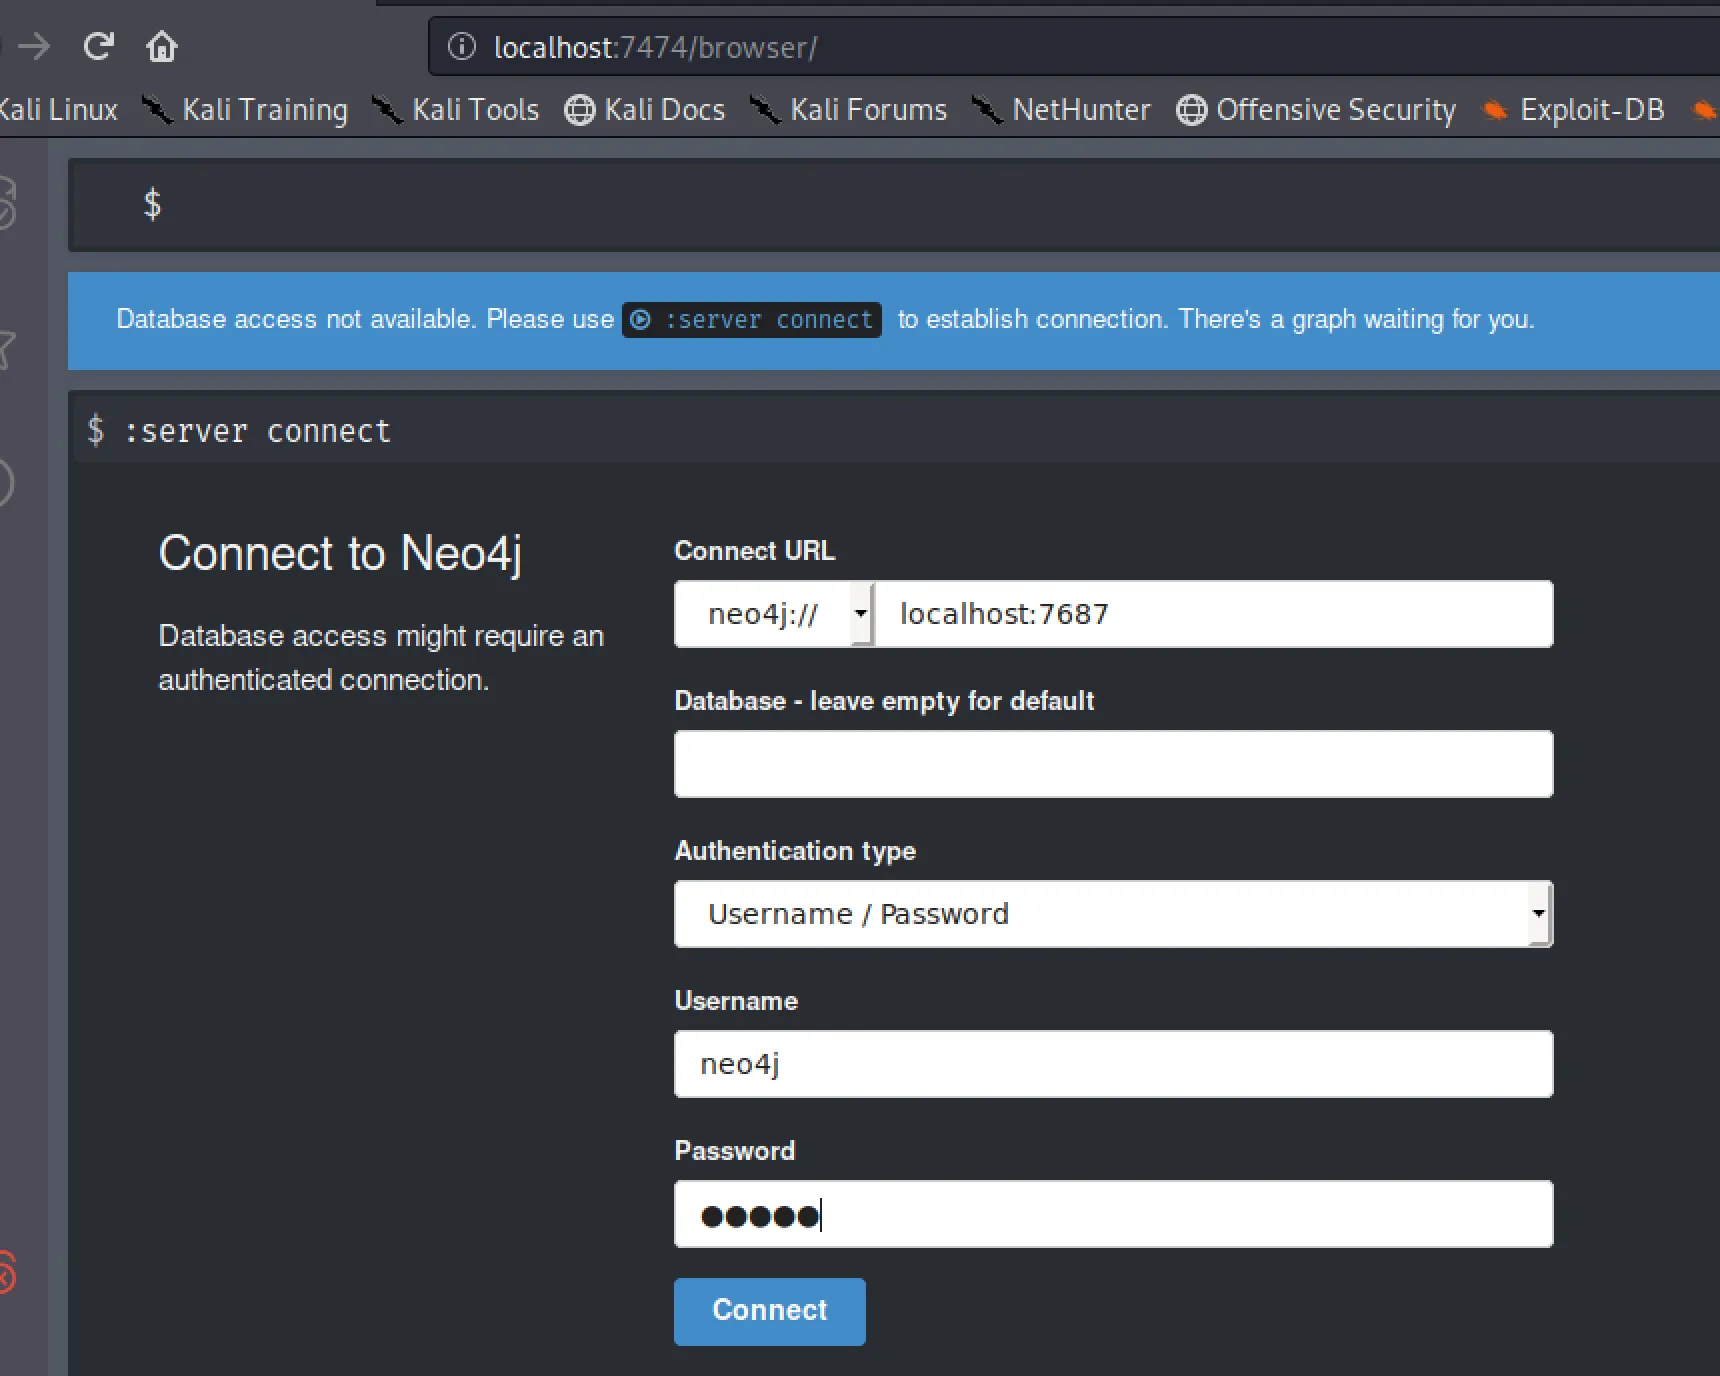Click the Database name input field

[x=1112, y=764]
